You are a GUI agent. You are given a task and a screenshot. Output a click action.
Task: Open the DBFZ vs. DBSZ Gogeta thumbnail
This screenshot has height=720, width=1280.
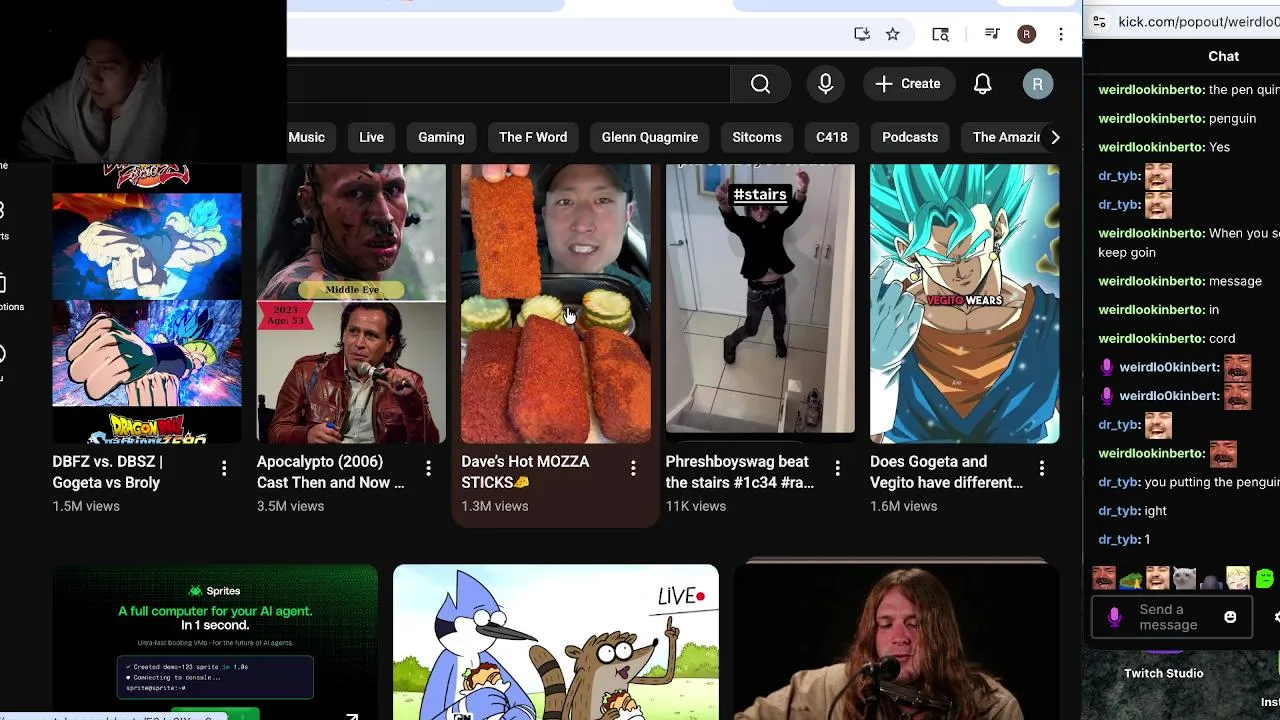(x=147, y=303)
